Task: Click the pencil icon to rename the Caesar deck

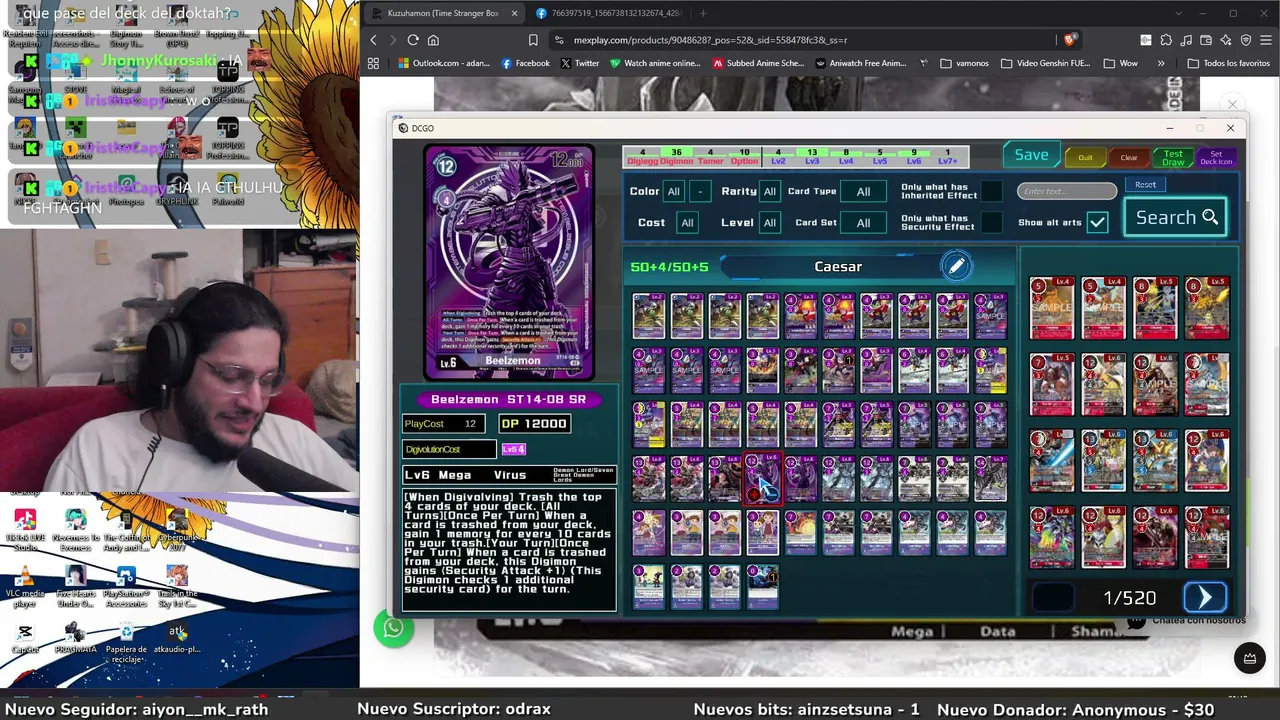Action: (x=956, y=266)
